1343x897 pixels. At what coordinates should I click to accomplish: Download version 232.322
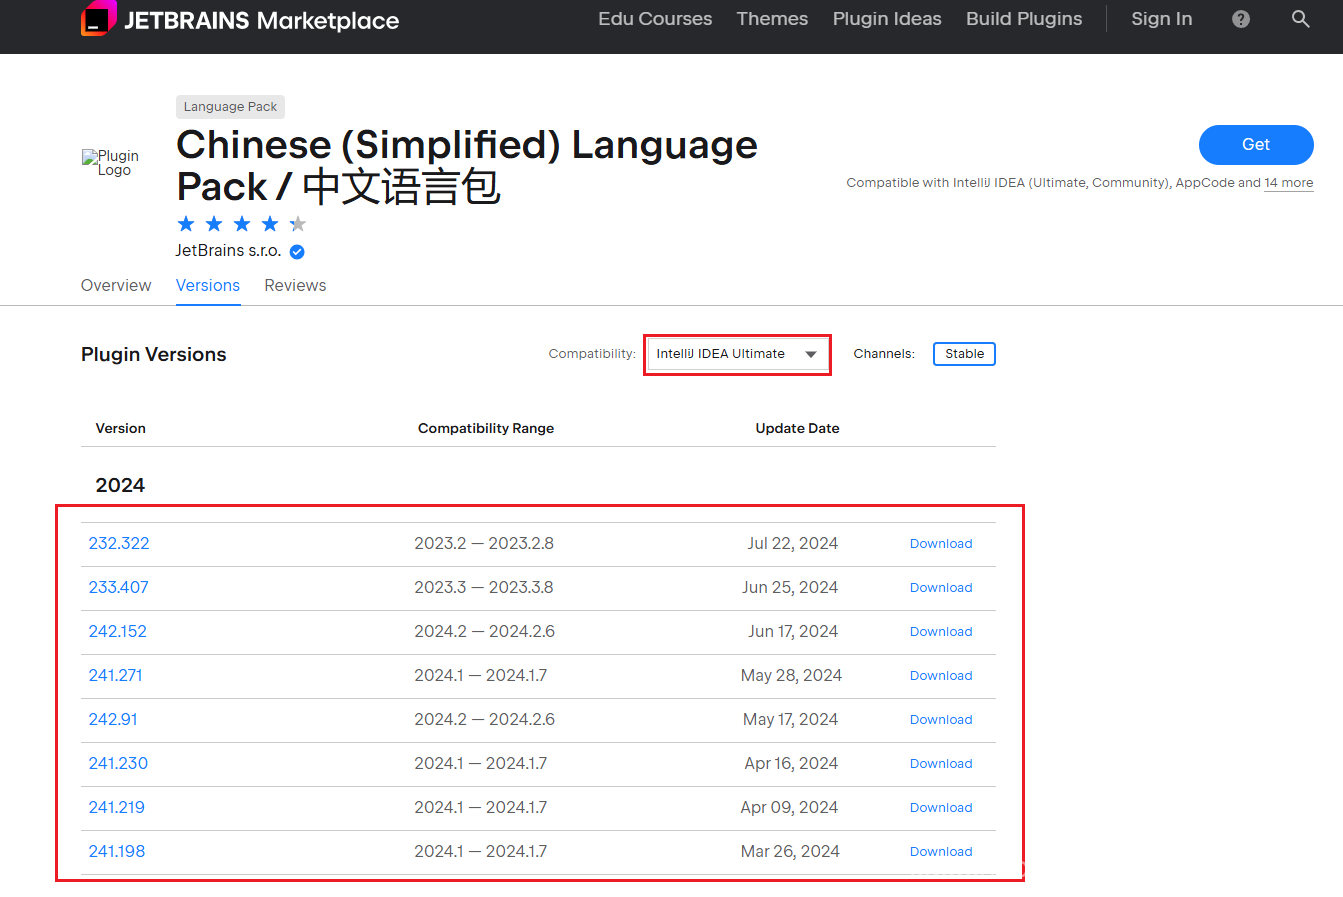pyautogui.click(x=941, y=544)
